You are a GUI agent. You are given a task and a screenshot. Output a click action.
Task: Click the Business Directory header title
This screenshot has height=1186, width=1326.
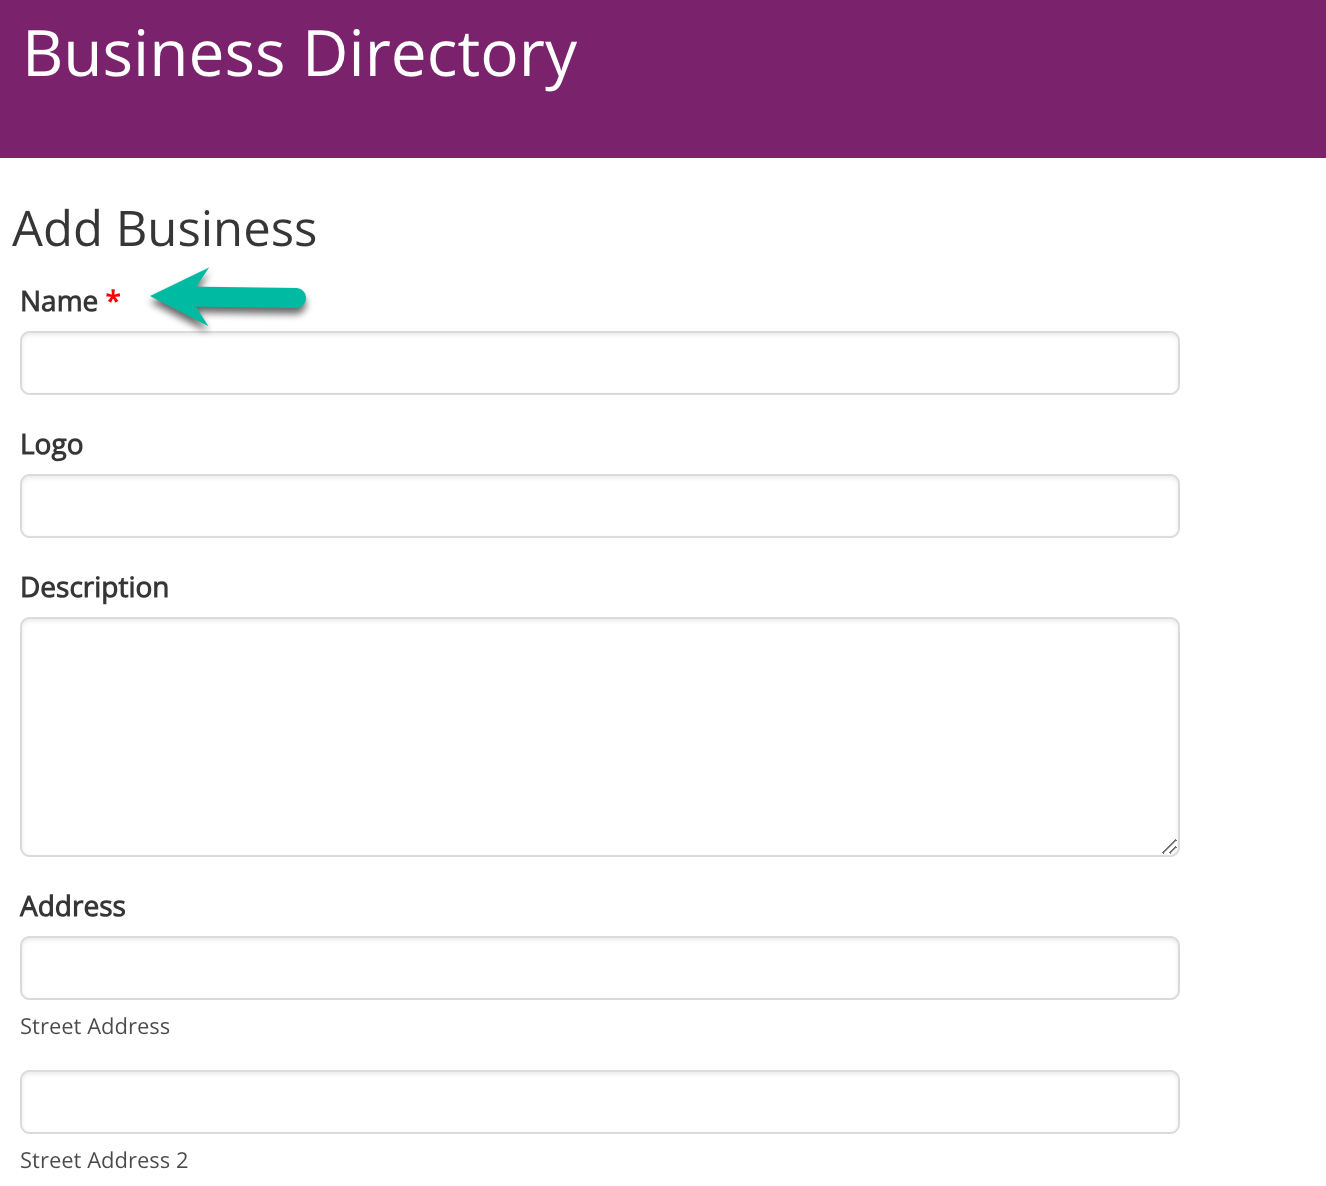click(299, 54)
